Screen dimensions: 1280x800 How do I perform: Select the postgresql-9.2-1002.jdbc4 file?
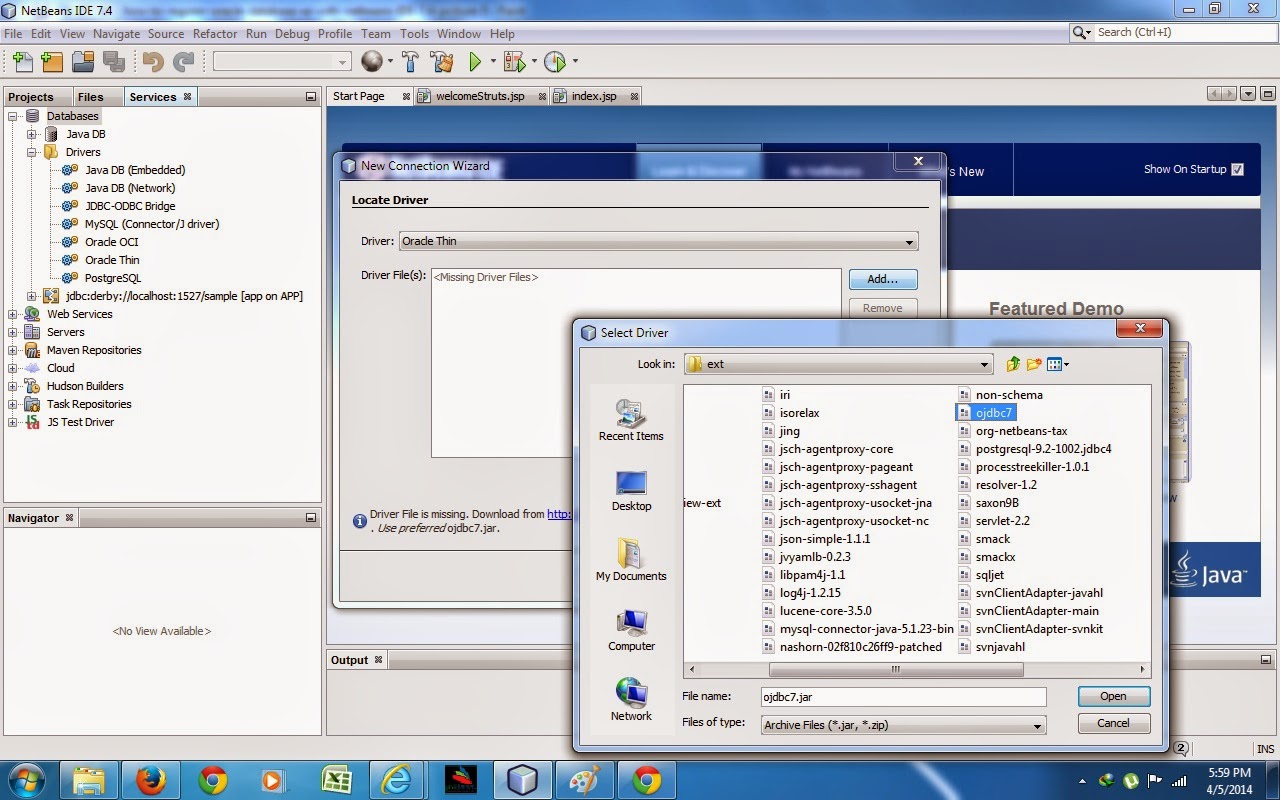[x=1043, y=449]
